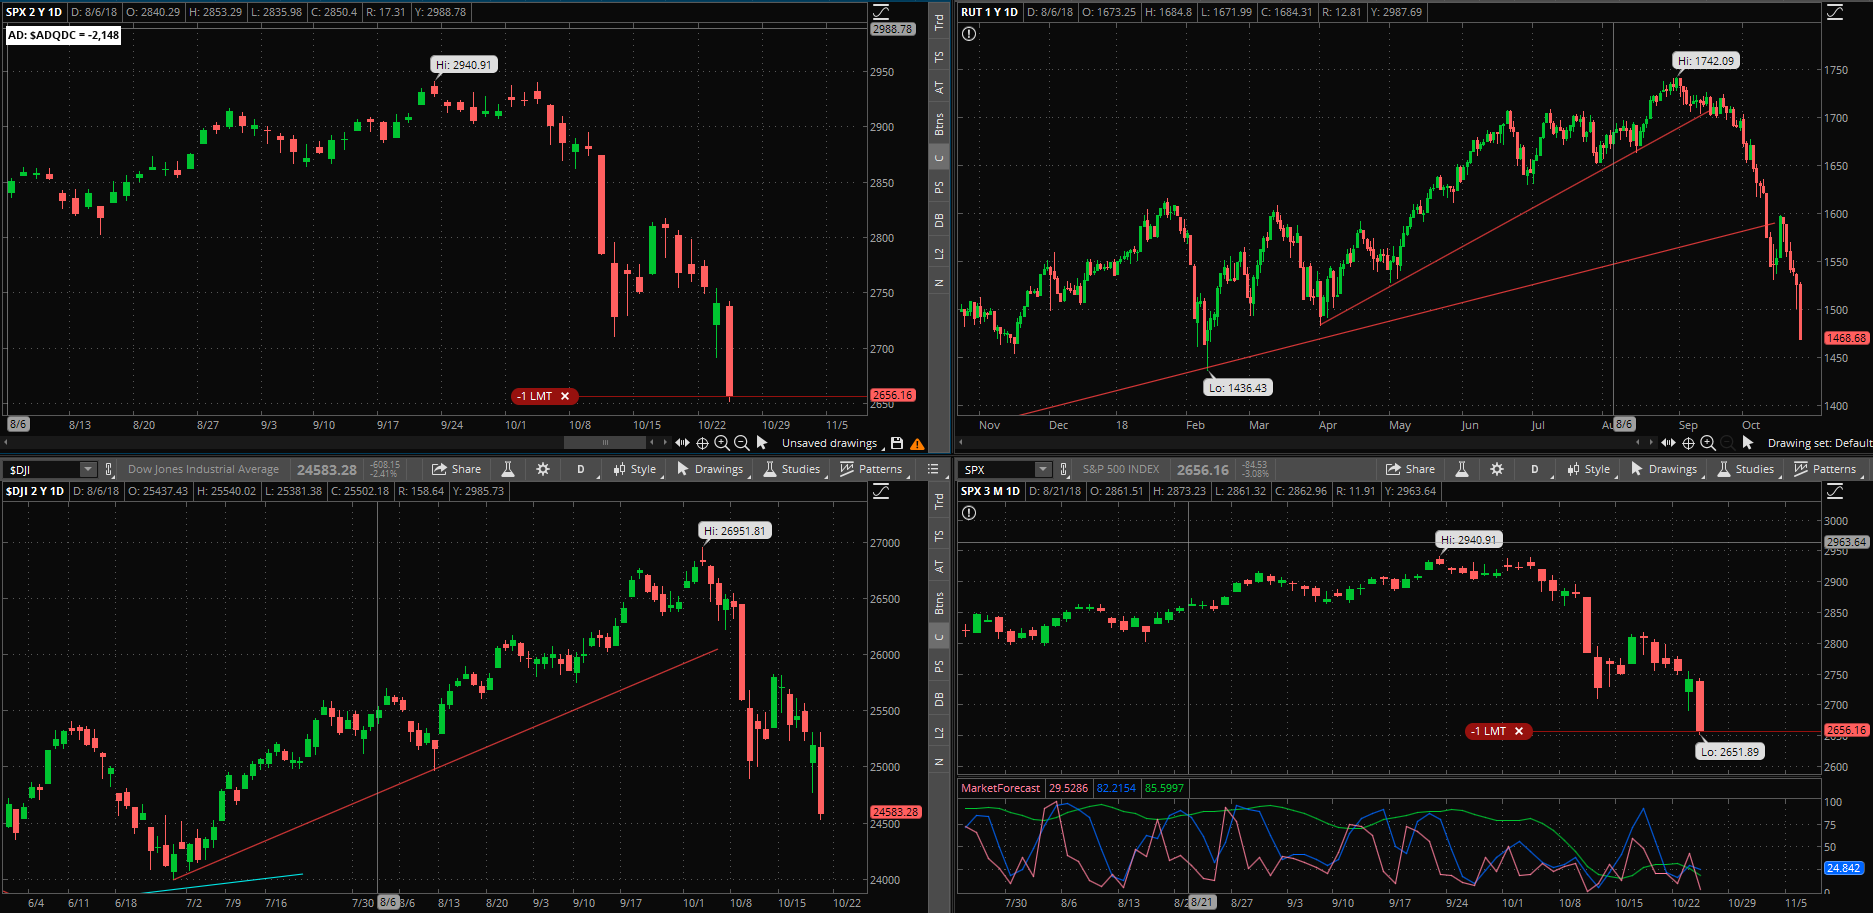This screenshot has width=1873, height=913.
Task: Select pan tool below SPX 2Y chart
Action: coord(682,443)
